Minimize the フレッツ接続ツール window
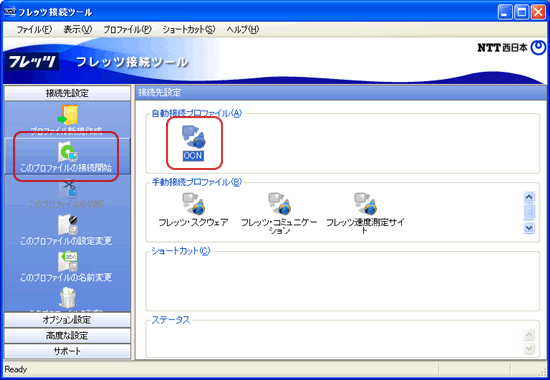 coord(505,13)
